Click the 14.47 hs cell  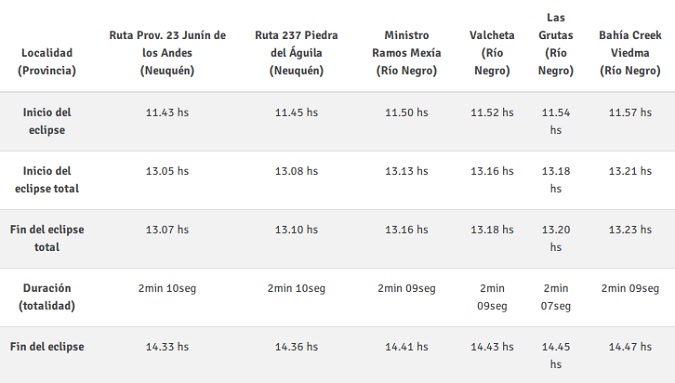pyautogui.click(x=630, y=346)
